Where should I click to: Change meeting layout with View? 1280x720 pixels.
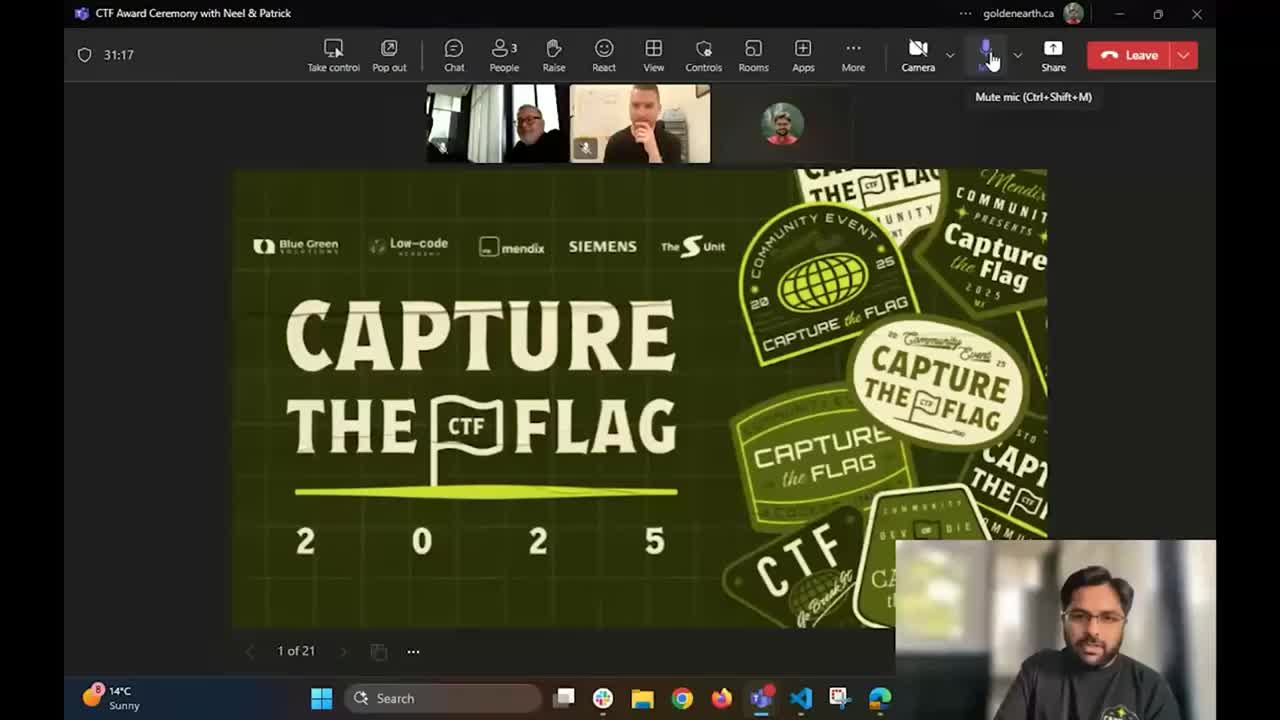(x=653, y=55)
